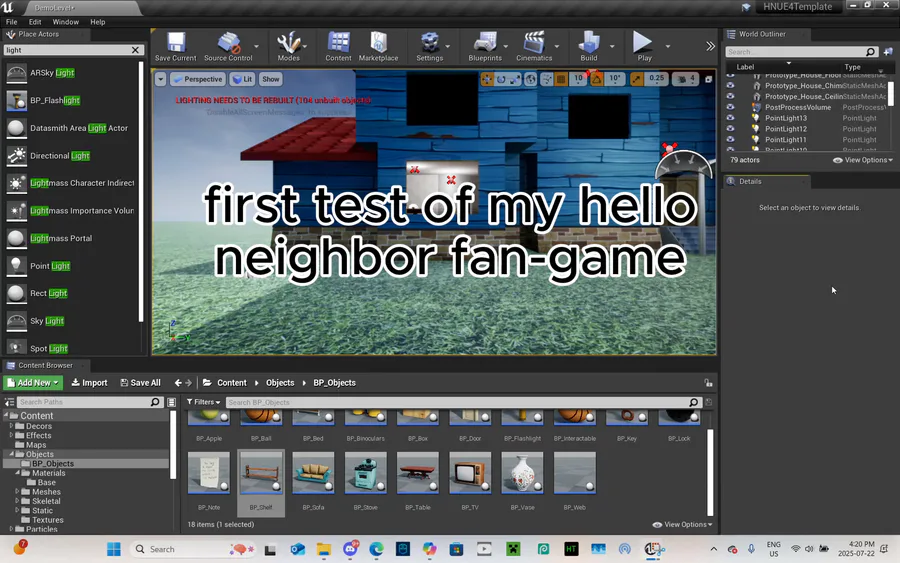The image size is (900, 563).
Task: Click the Build toolbar icon
Action: pos(589,46)
